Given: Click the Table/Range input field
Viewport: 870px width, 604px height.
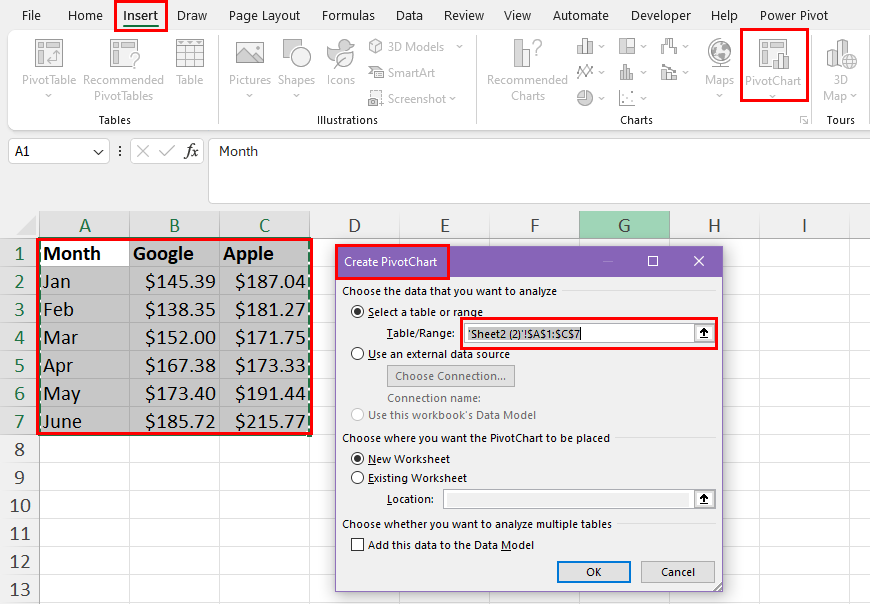Looking at the screenshot, I should click(579, 333).
